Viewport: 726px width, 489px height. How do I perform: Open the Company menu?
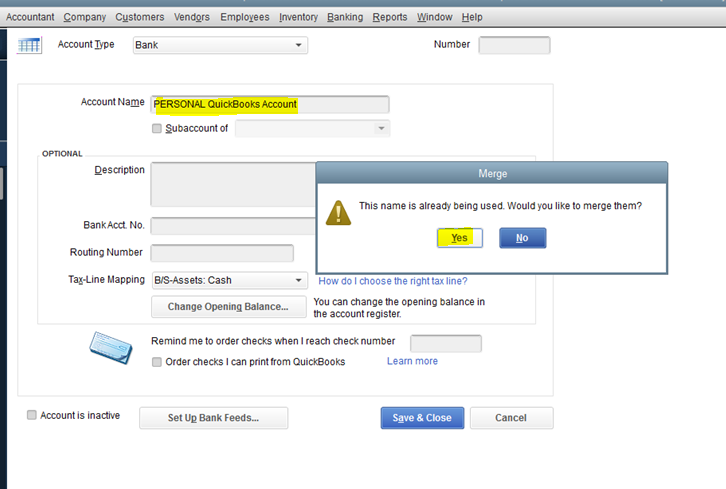click(85, 17)
